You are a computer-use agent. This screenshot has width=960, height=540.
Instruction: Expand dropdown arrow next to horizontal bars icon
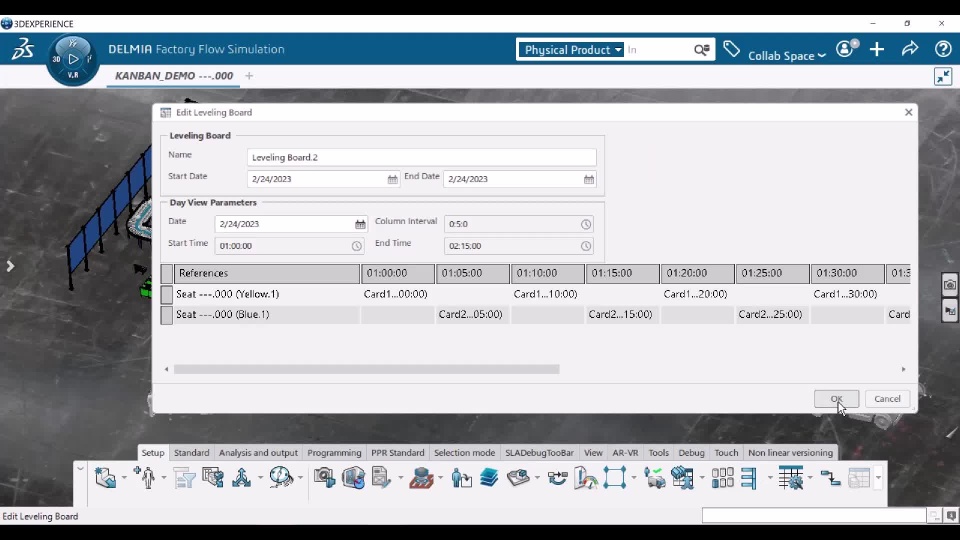pos(770,478)
